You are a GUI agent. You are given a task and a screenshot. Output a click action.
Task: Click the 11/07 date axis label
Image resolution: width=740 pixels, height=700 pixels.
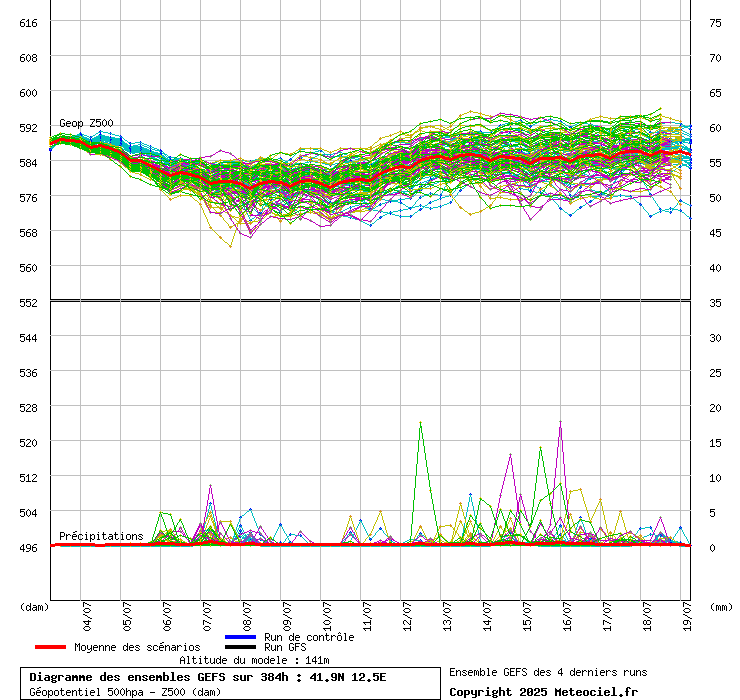point(367,616)
